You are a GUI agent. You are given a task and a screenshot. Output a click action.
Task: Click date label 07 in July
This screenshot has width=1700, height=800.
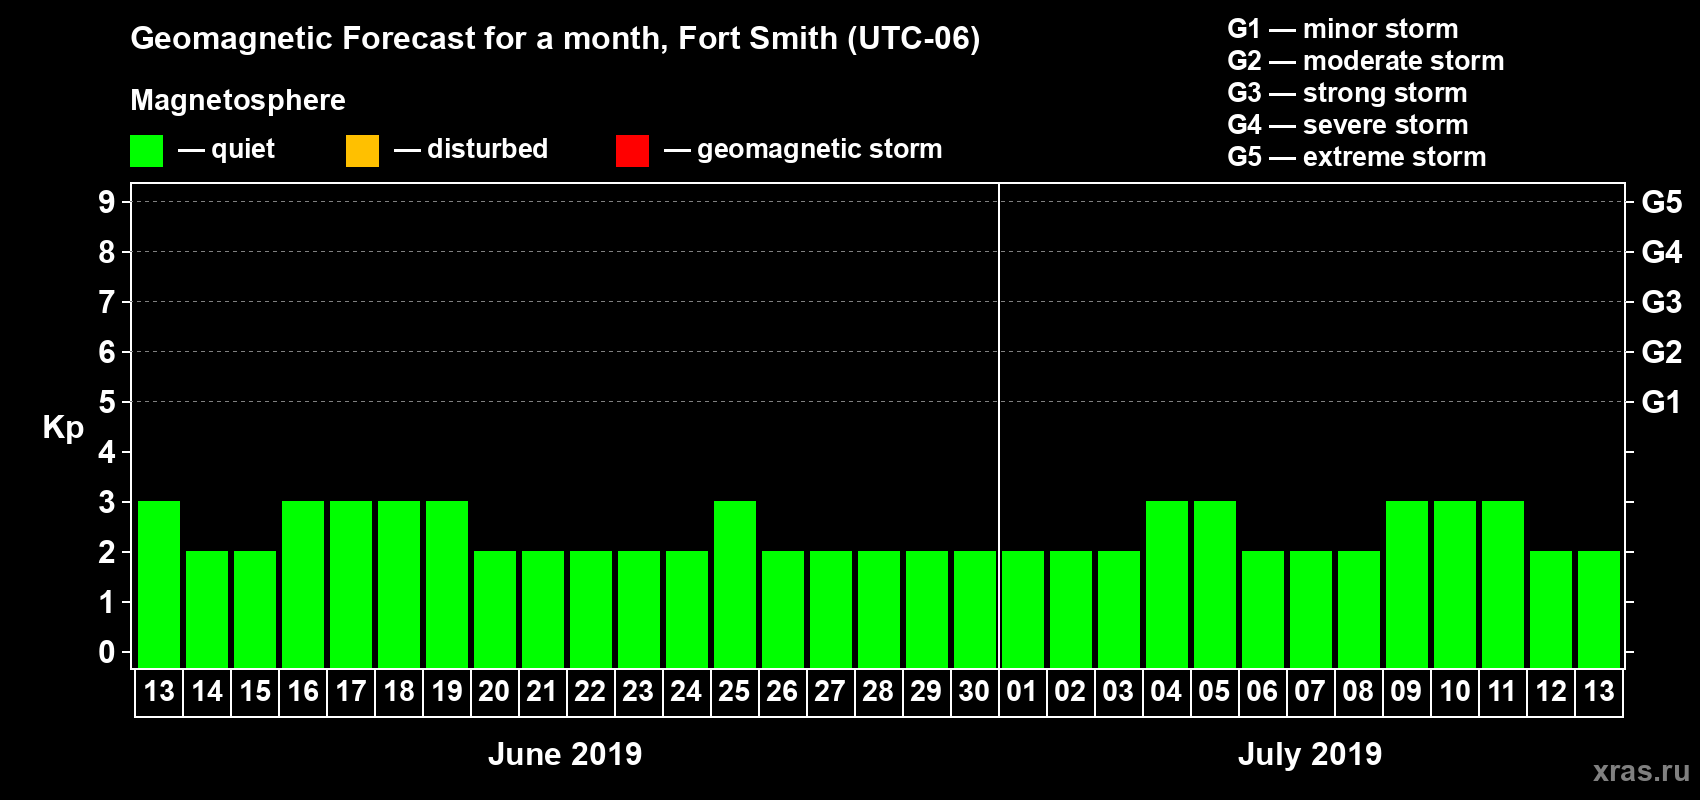pyautogui.click(x=1310, y=691)
